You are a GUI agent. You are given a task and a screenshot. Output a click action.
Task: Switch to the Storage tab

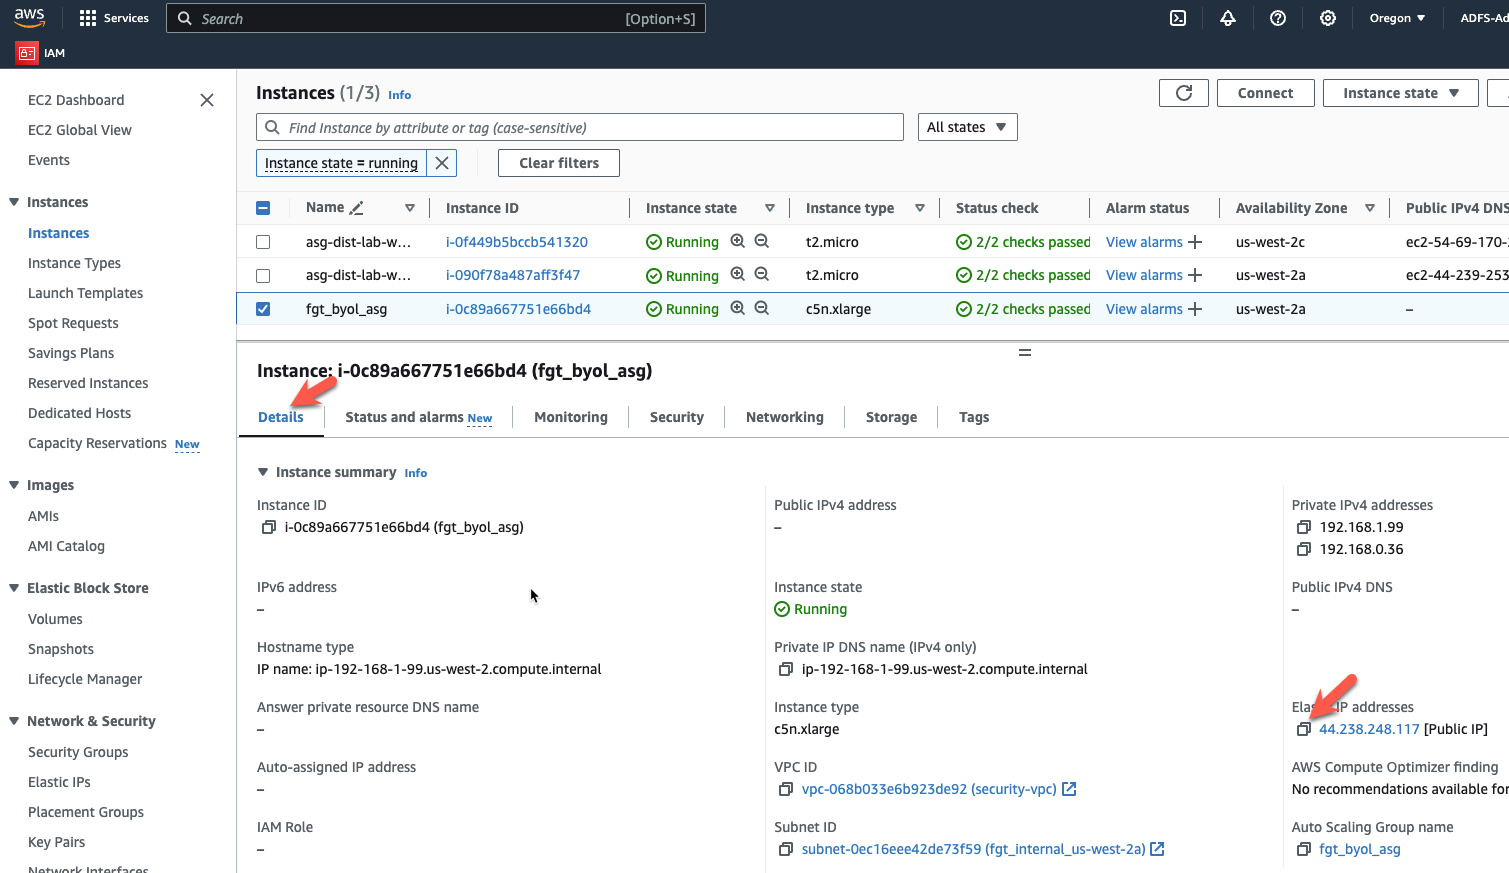coord(892,417)
